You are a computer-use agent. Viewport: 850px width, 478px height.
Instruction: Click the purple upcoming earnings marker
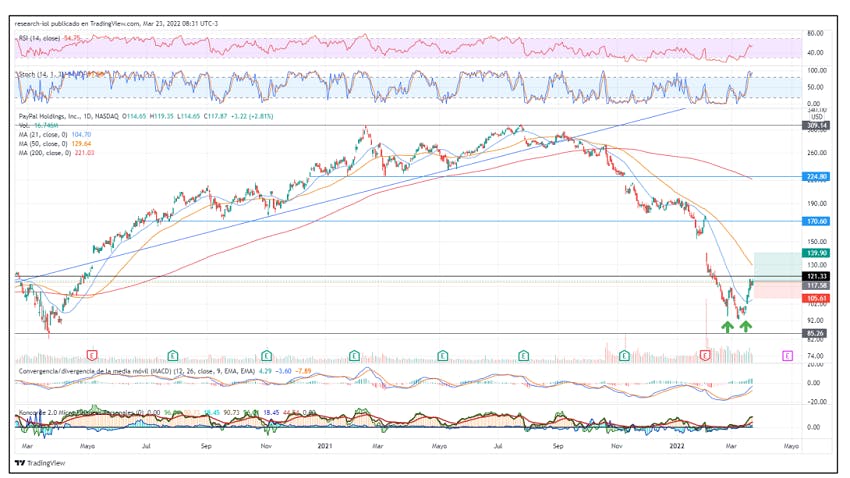click(787, 356)
